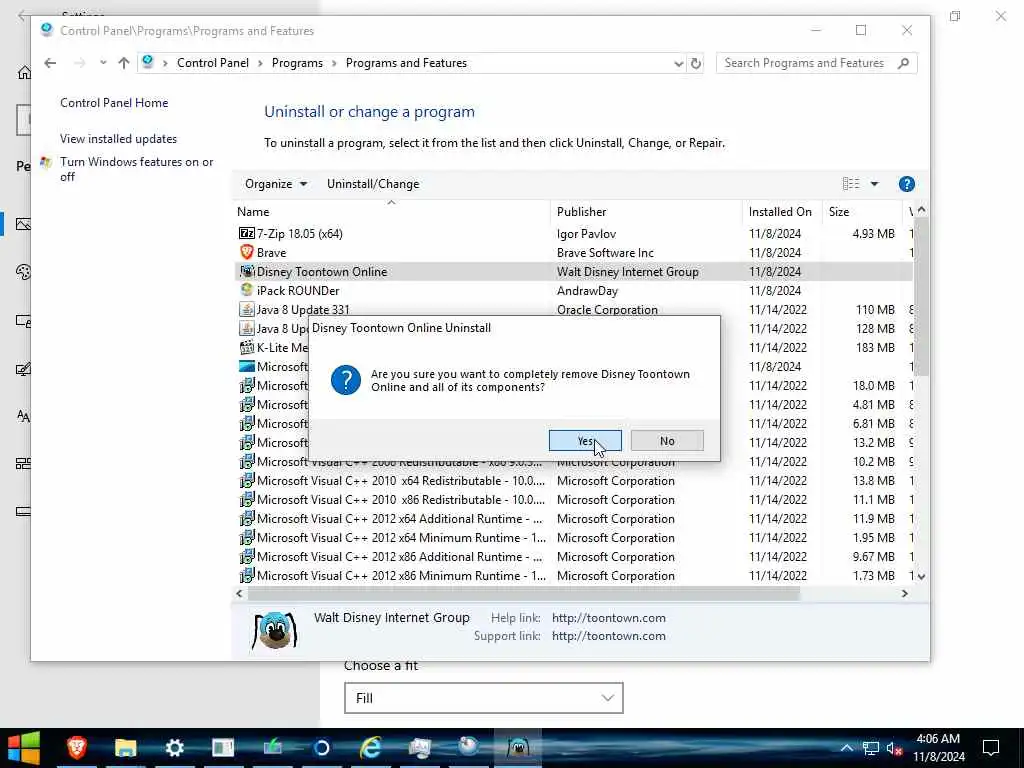Select Visual C++ 2012 x86 Additional Runtime

(399, 556)
